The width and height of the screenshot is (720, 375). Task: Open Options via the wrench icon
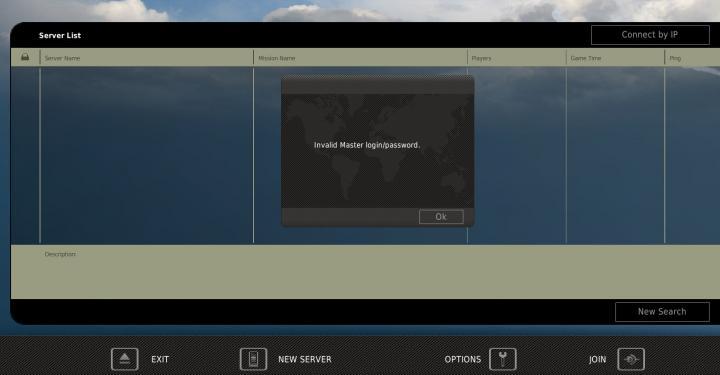pos(503,359)
